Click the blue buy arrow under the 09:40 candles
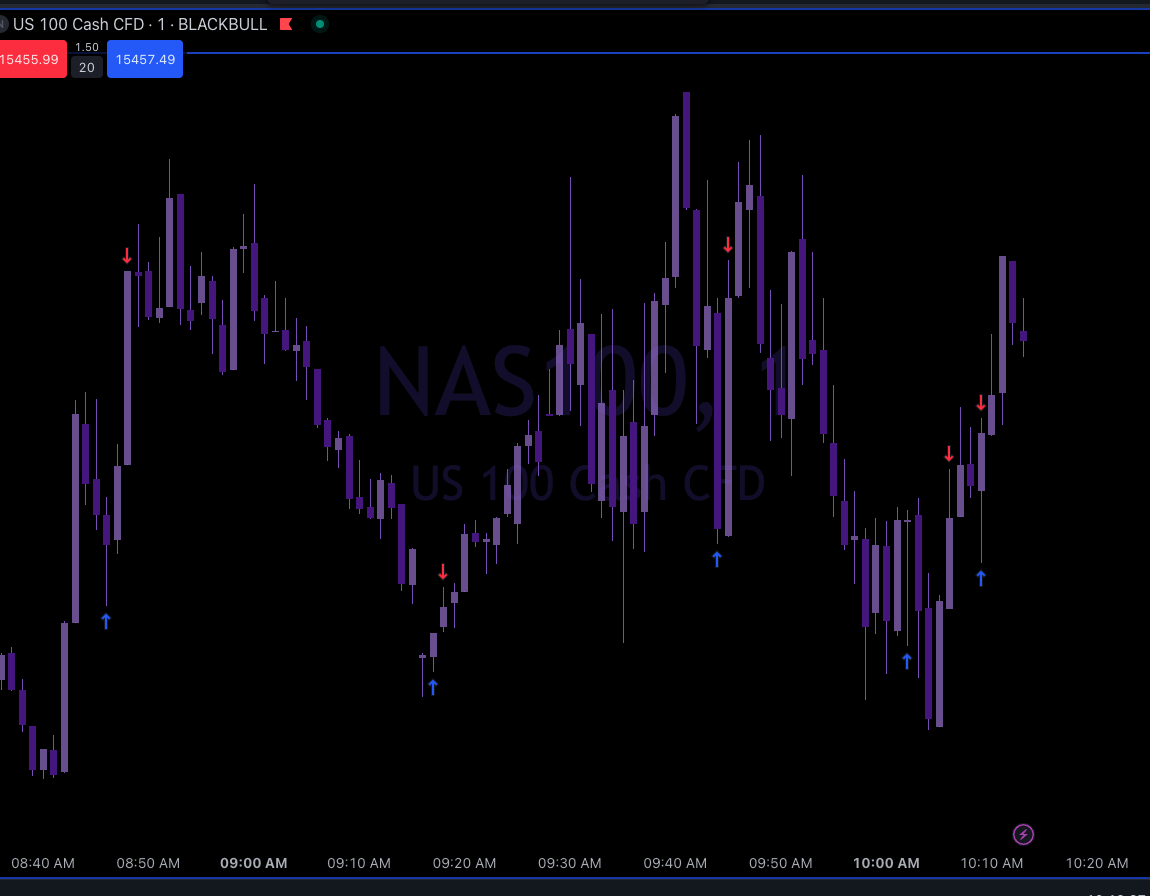This screenshot has width=1150, height=896. coord(716,560)
